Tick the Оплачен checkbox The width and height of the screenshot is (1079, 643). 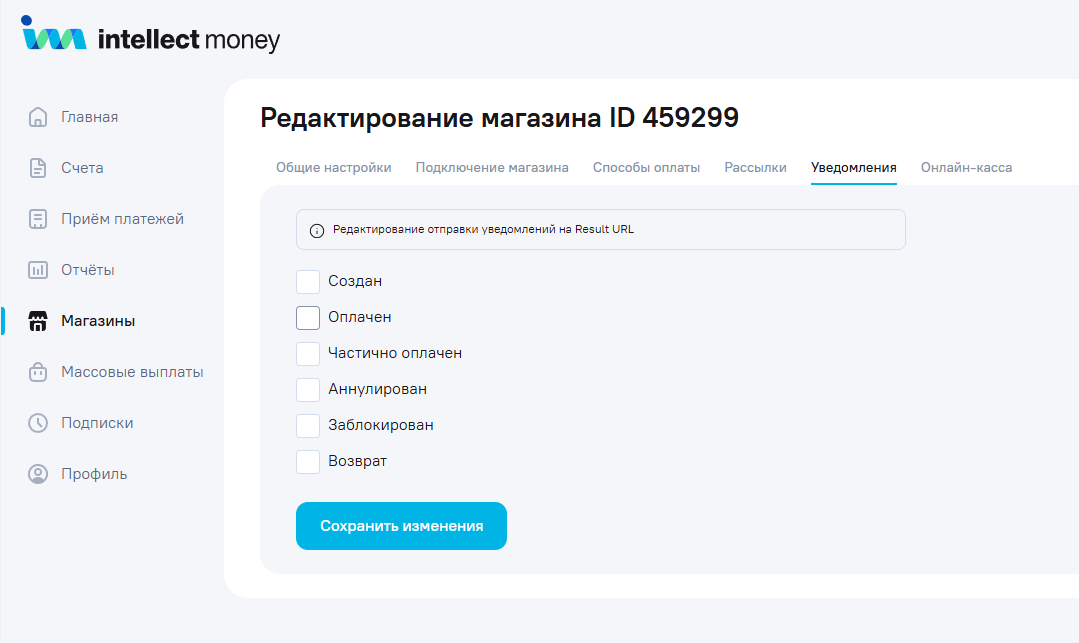tap(308, 318)
